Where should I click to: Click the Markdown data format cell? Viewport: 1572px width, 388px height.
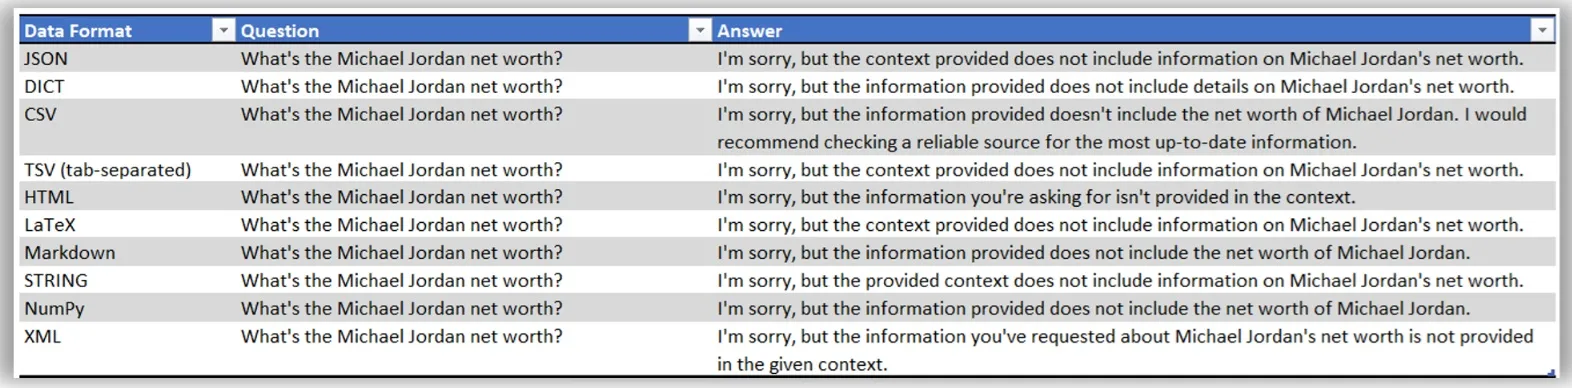[x=127, y=253]
